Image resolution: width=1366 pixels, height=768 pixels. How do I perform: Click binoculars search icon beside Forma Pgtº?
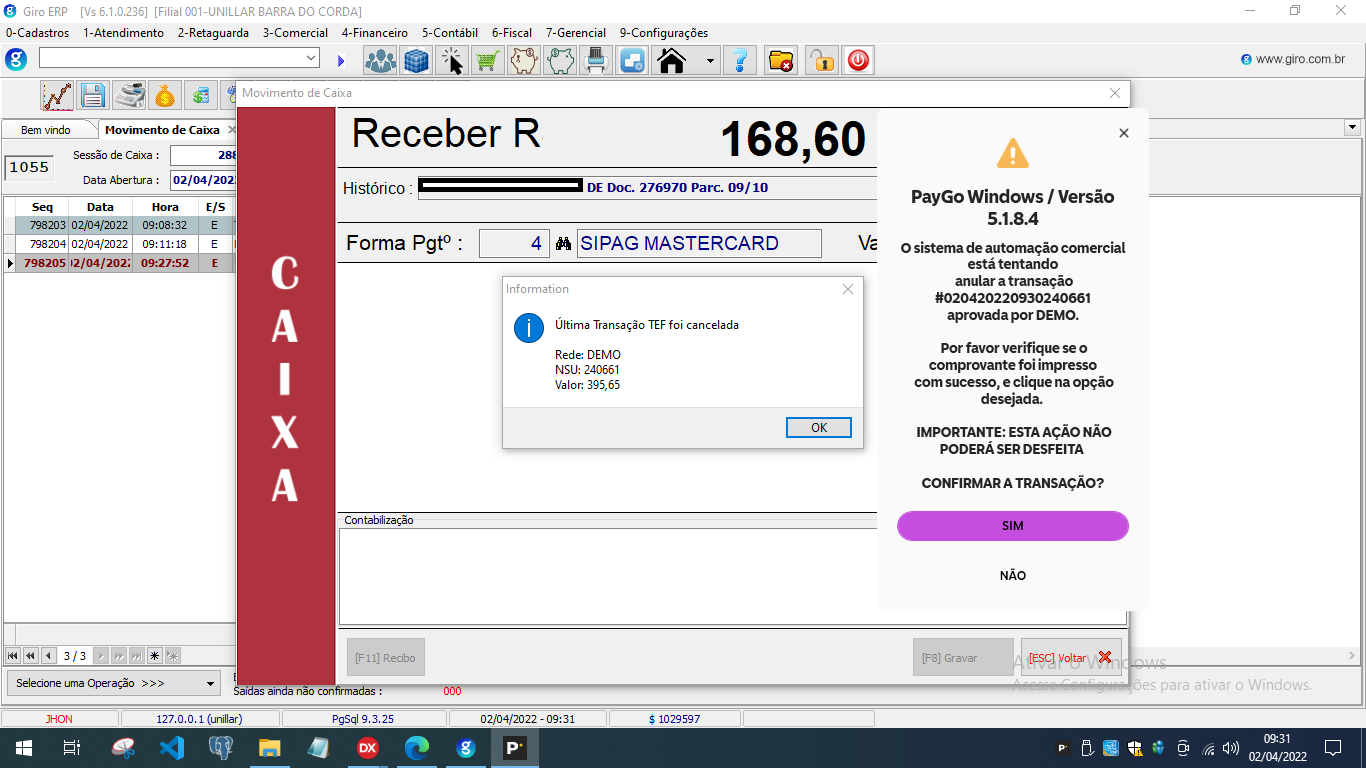[x=563, y=243]
